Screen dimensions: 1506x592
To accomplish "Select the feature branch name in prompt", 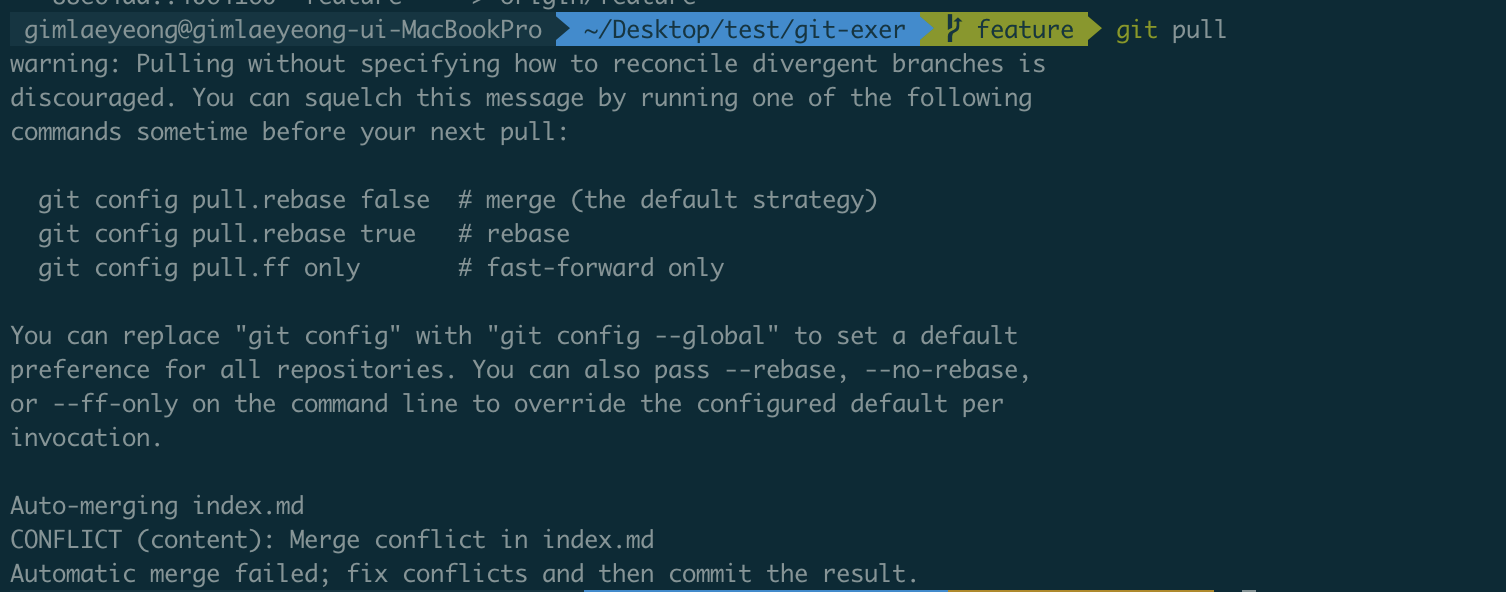I will (1025, 30).
